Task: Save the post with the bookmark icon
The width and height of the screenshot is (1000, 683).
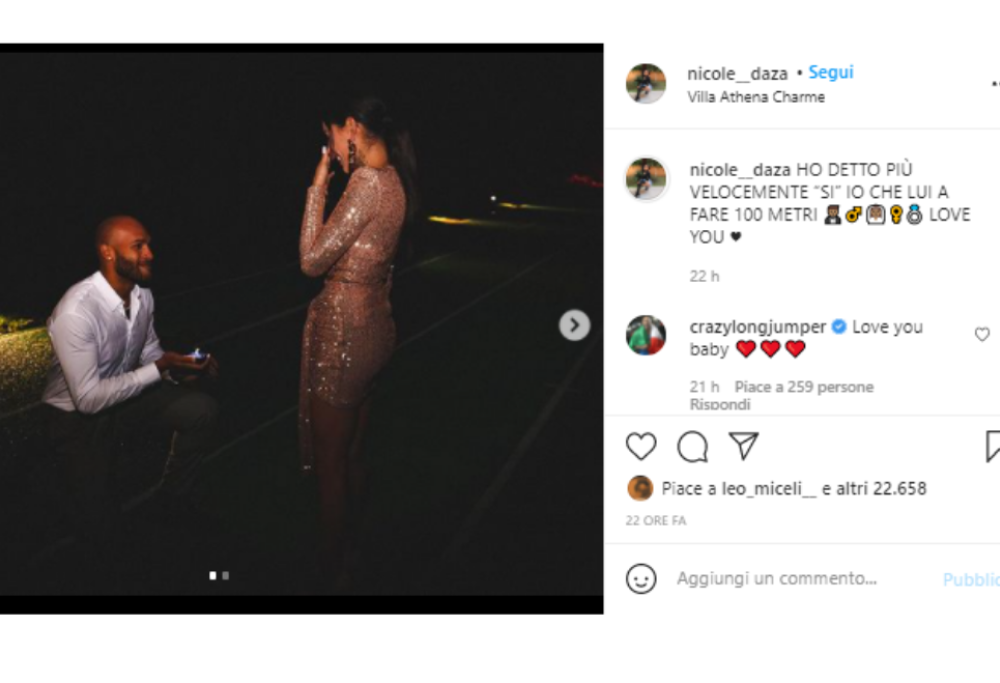Action: (x=993, y=446)
